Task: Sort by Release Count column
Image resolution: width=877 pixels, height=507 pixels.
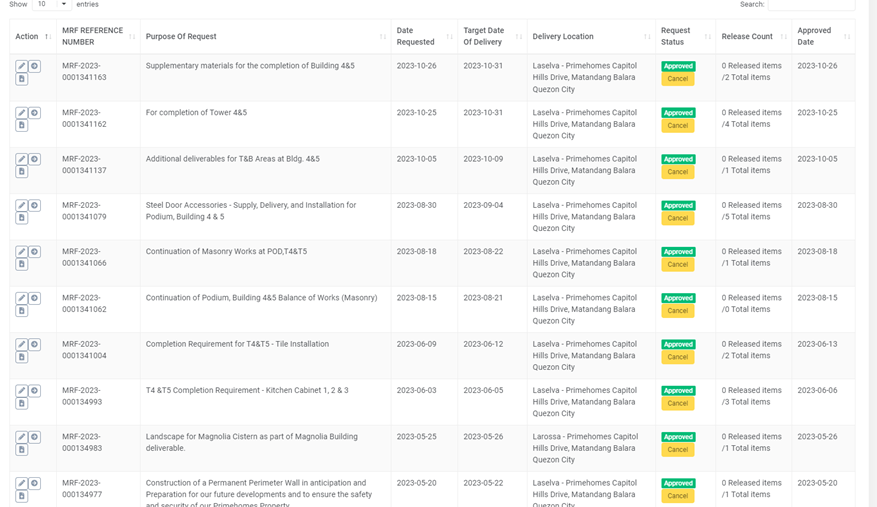Action: pos(747,37)
